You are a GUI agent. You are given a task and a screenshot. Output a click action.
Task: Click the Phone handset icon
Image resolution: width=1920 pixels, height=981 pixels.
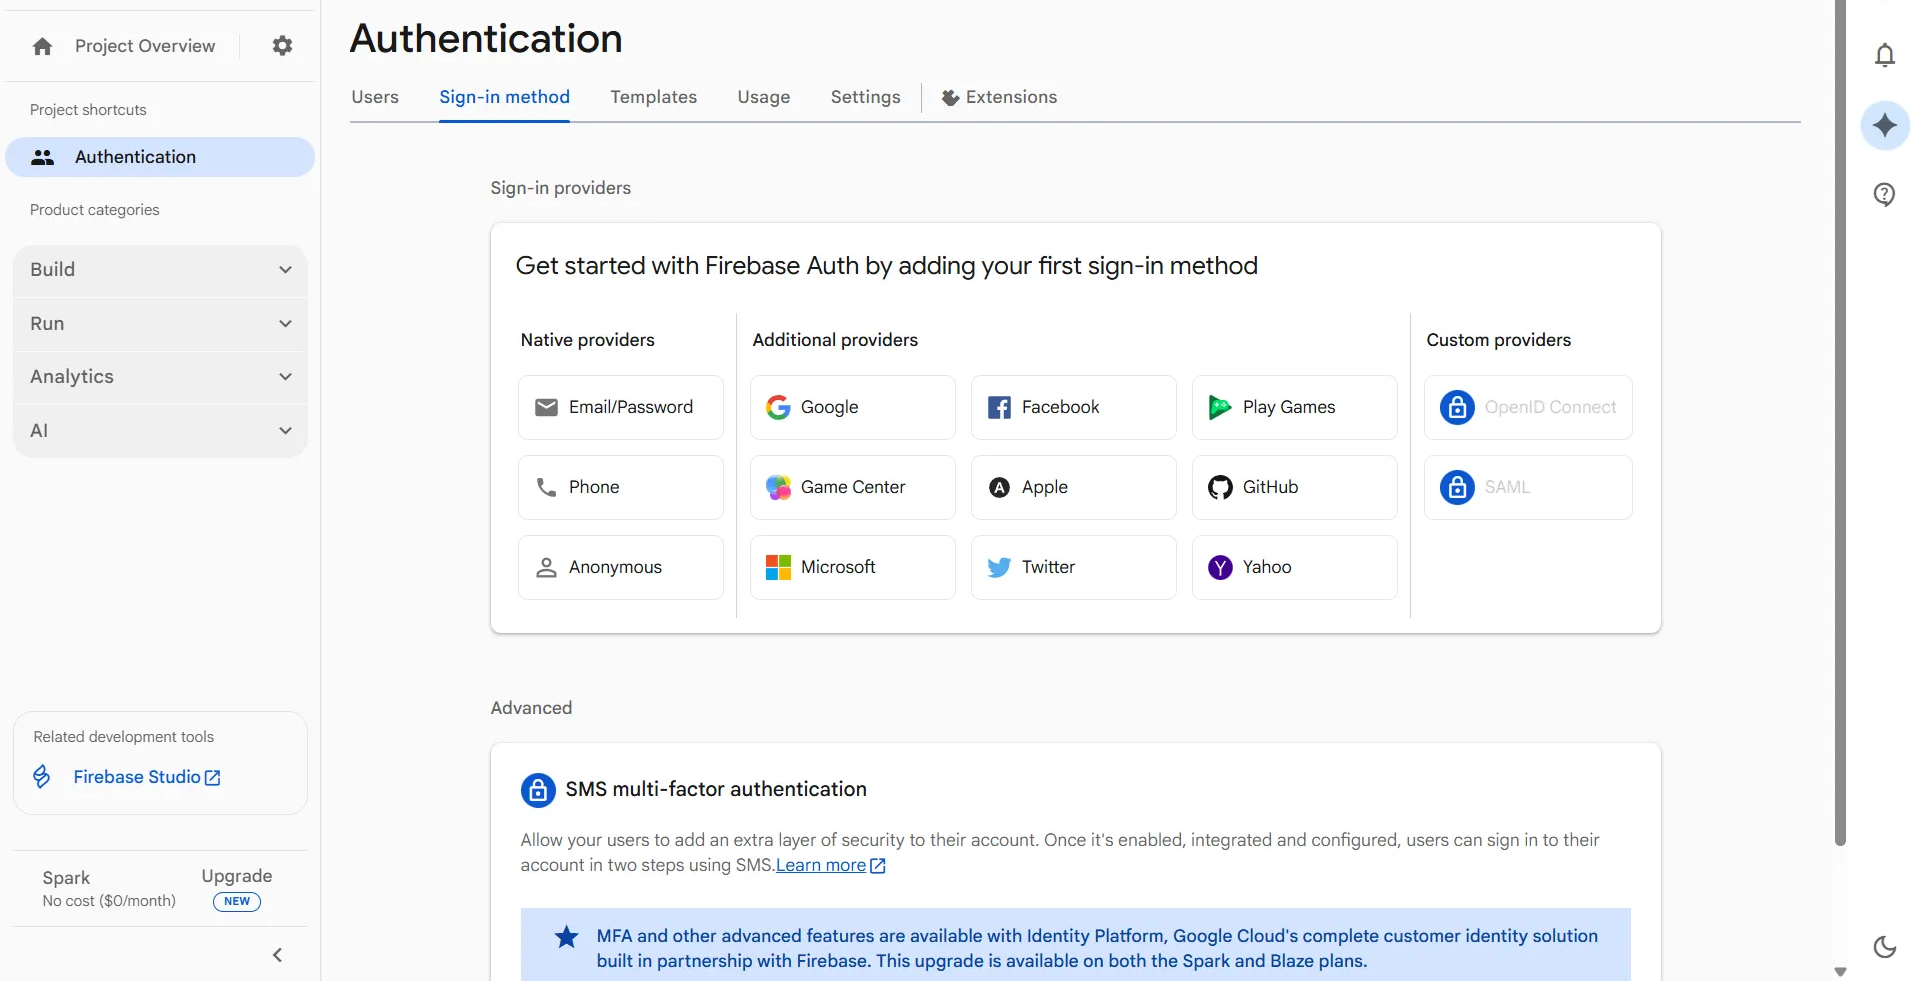[546, 487]
